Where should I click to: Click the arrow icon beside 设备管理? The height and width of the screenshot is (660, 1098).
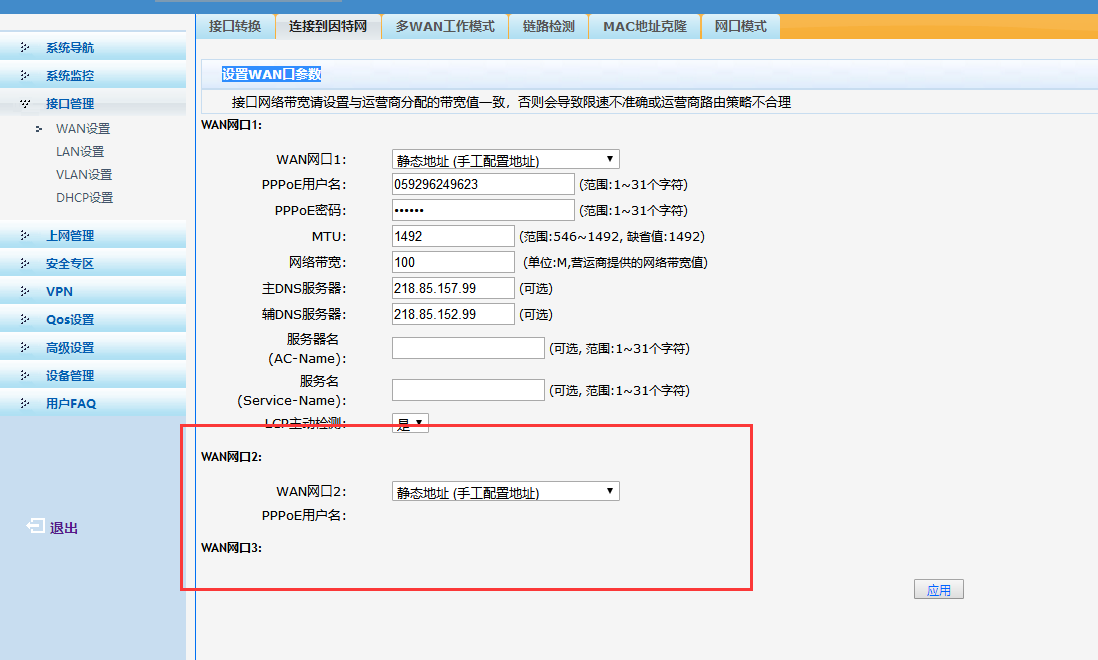(x=25, y=376)
